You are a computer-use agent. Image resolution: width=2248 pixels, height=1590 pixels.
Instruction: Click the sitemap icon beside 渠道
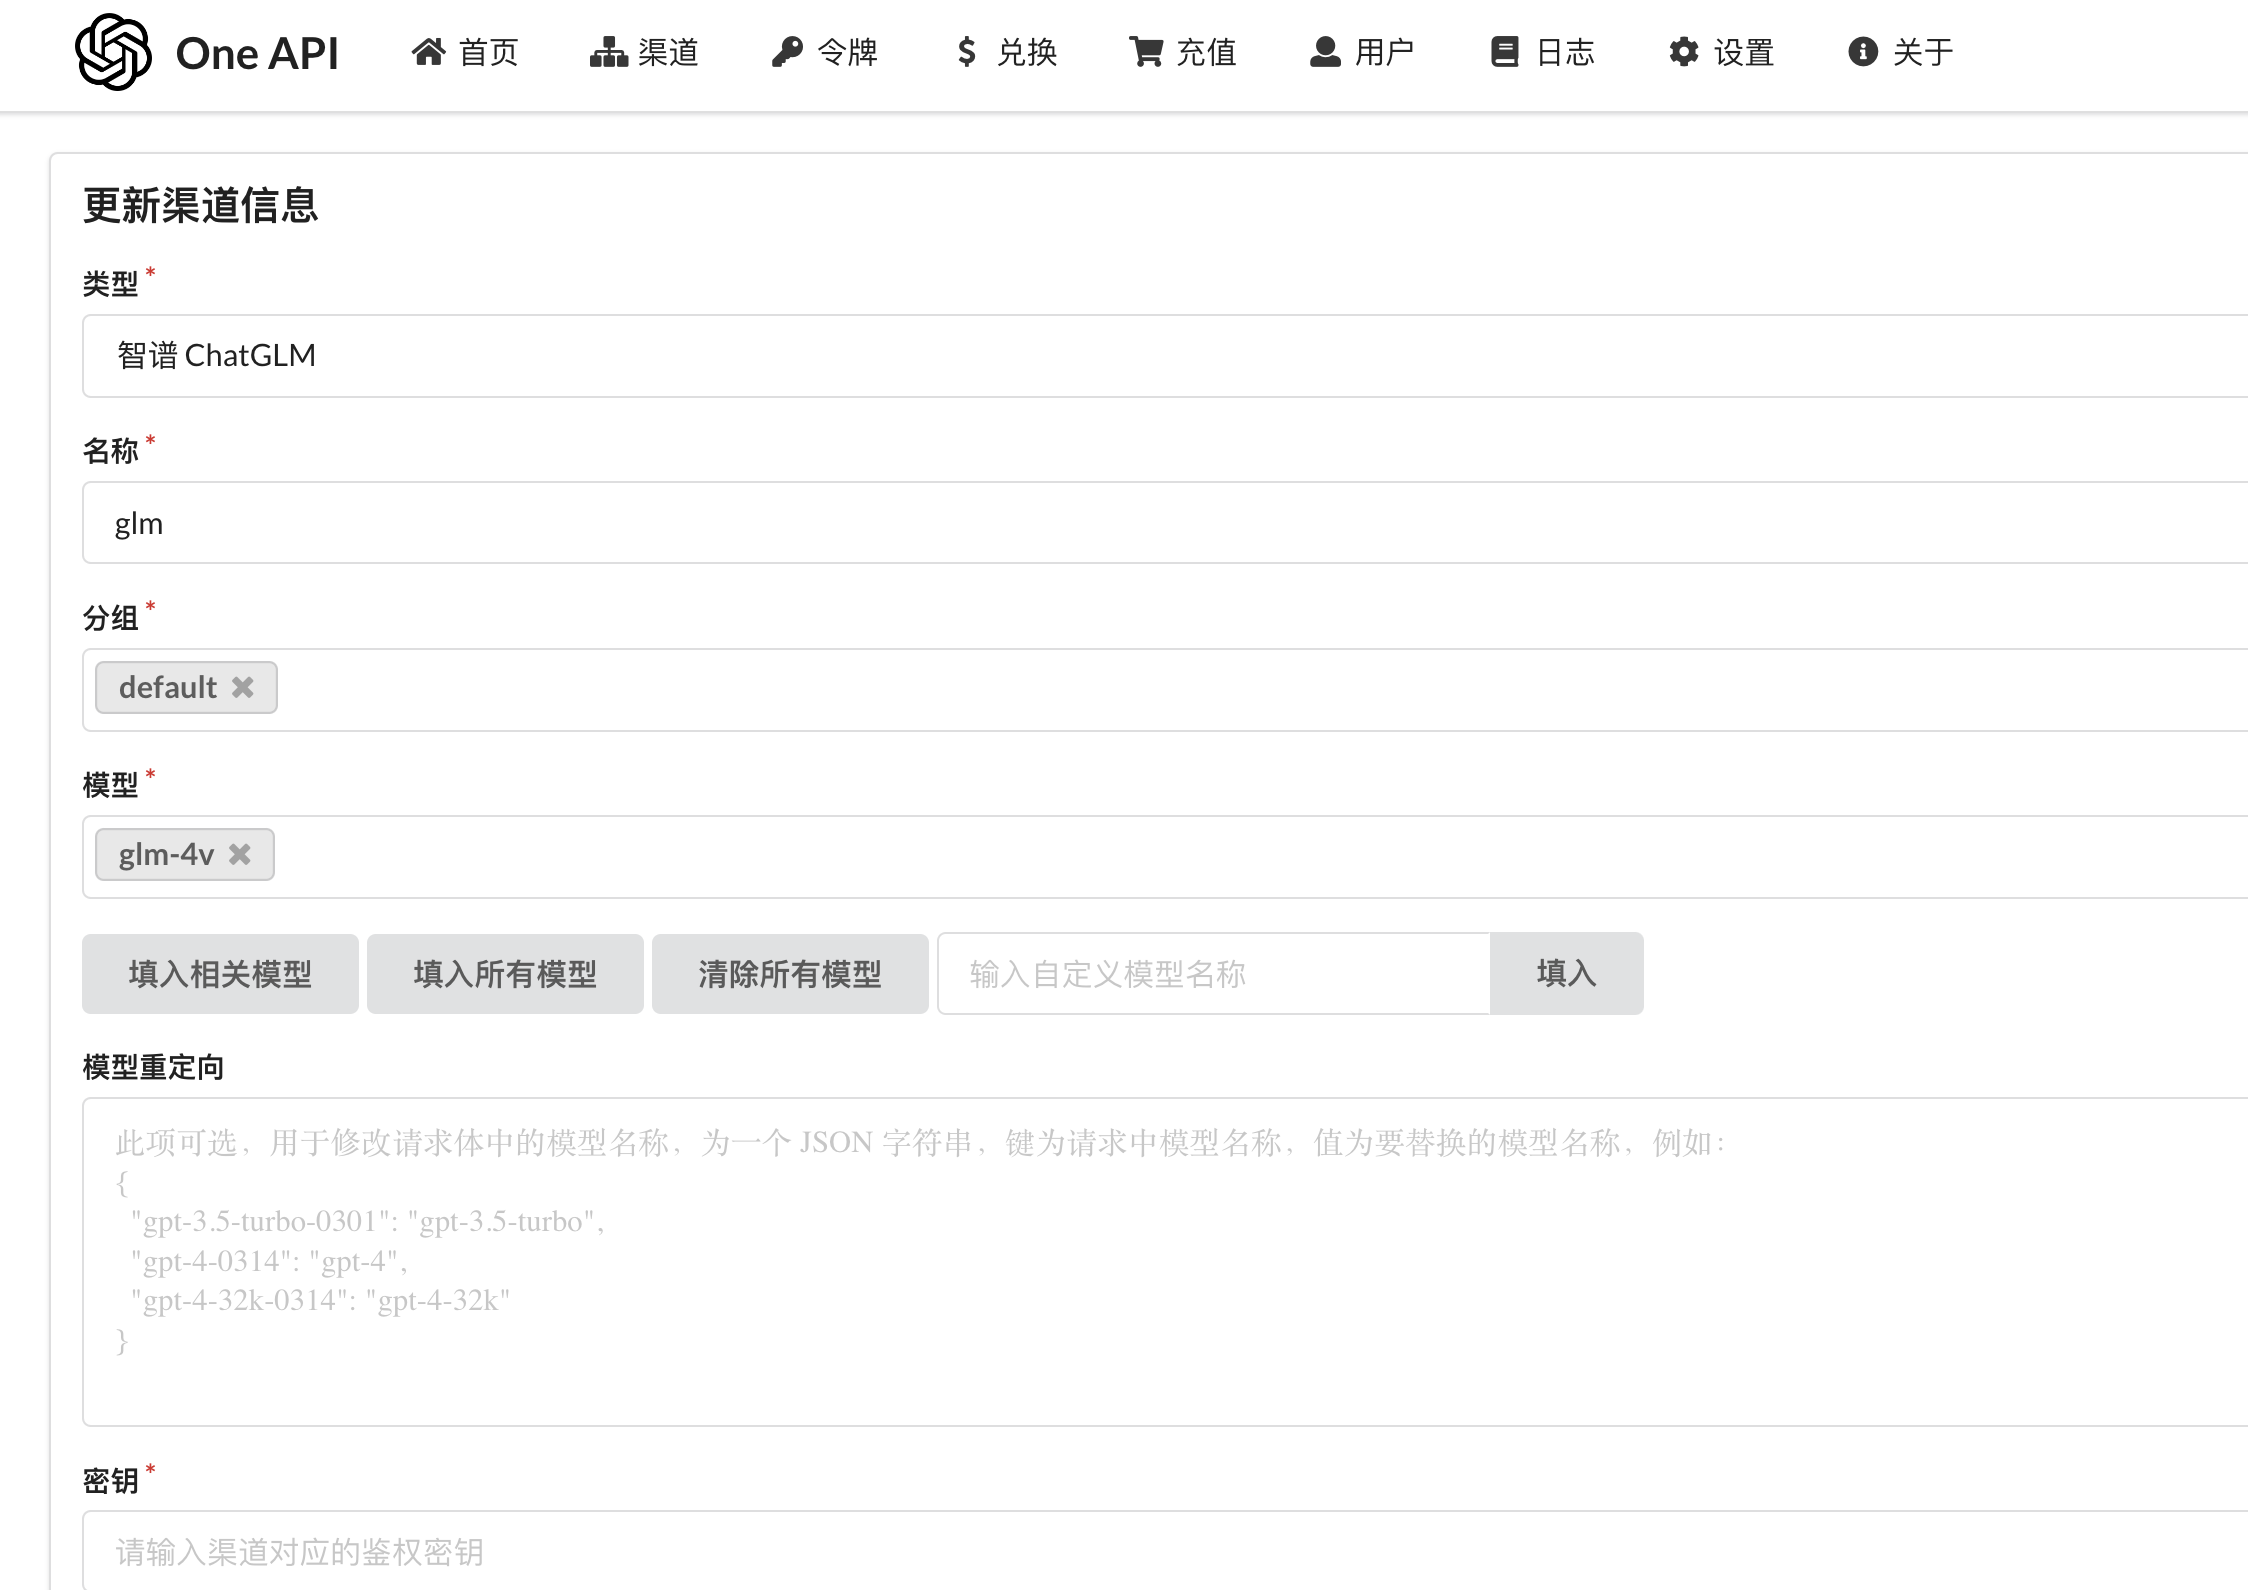[608, 52]
